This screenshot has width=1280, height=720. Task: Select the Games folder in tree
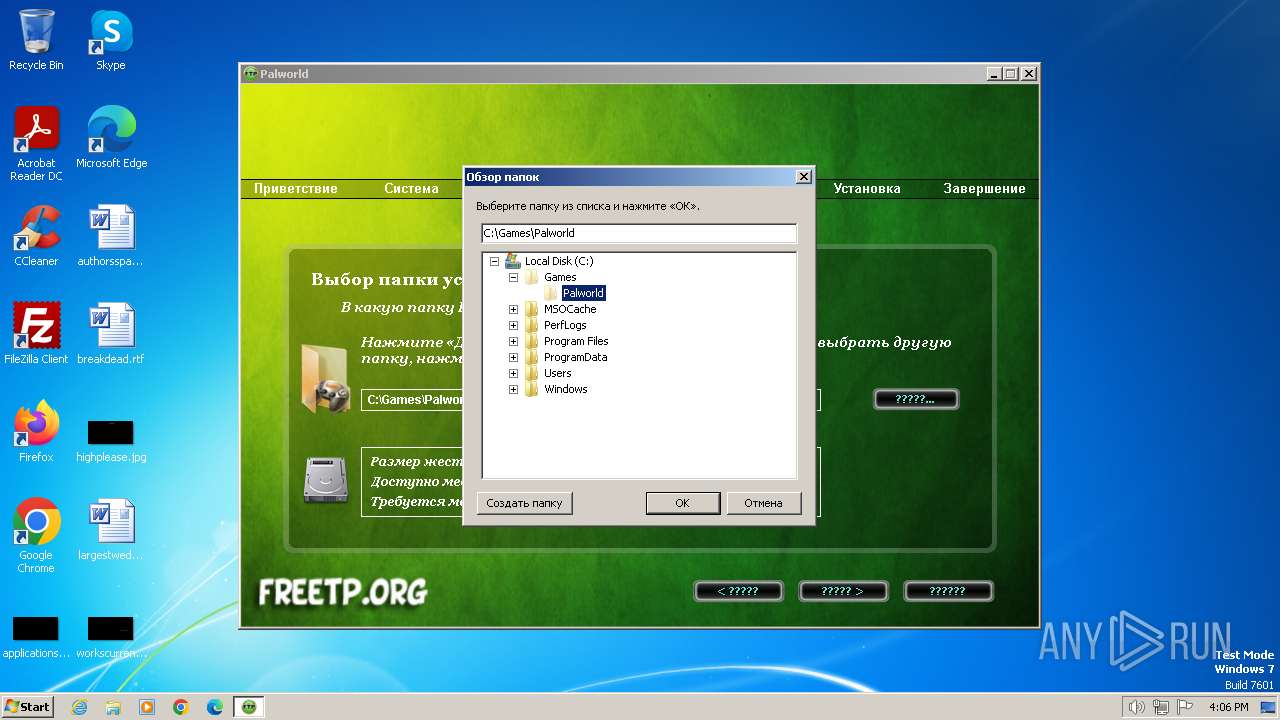coord(560,277)
